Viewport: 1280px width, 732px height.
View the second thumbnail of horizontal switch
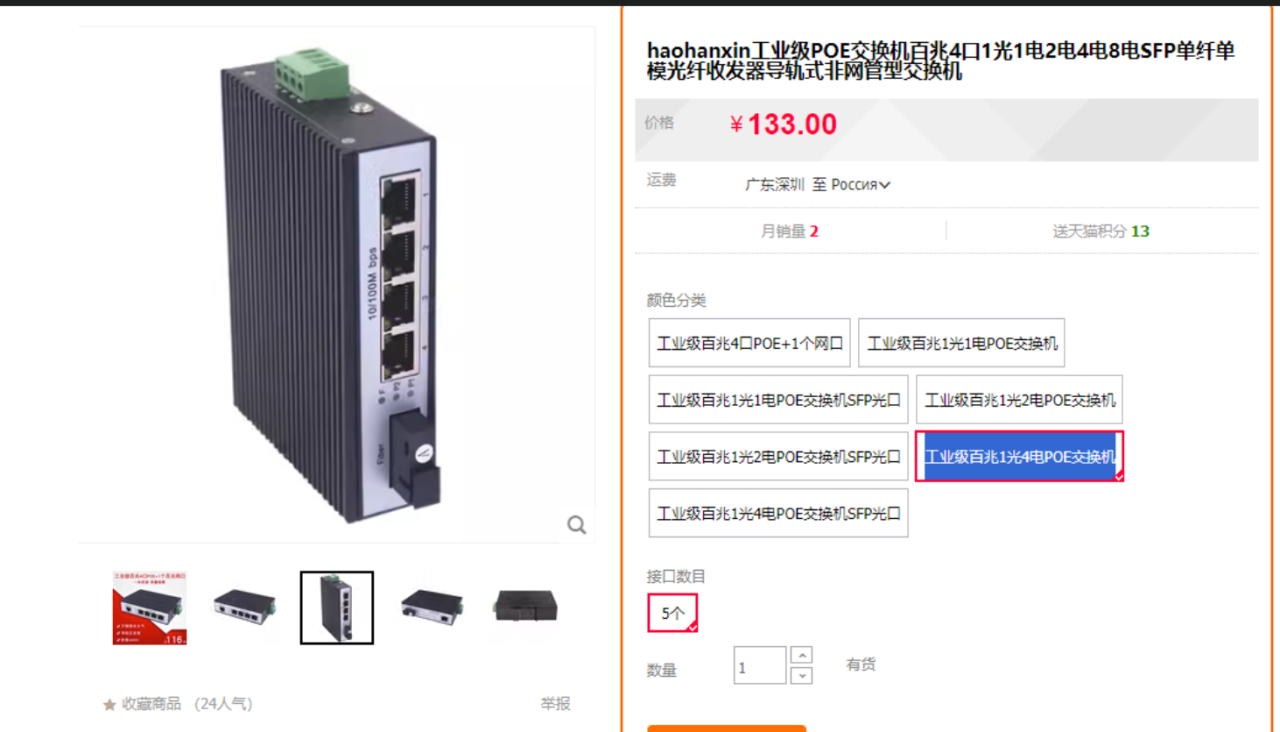tap(244, 607)
